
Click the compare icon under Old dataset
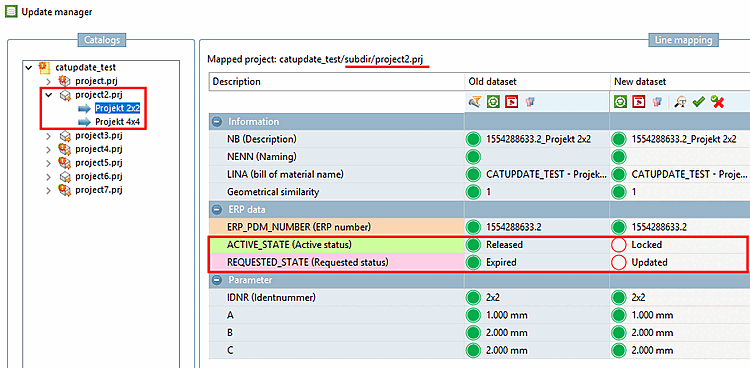click(530, 102)
